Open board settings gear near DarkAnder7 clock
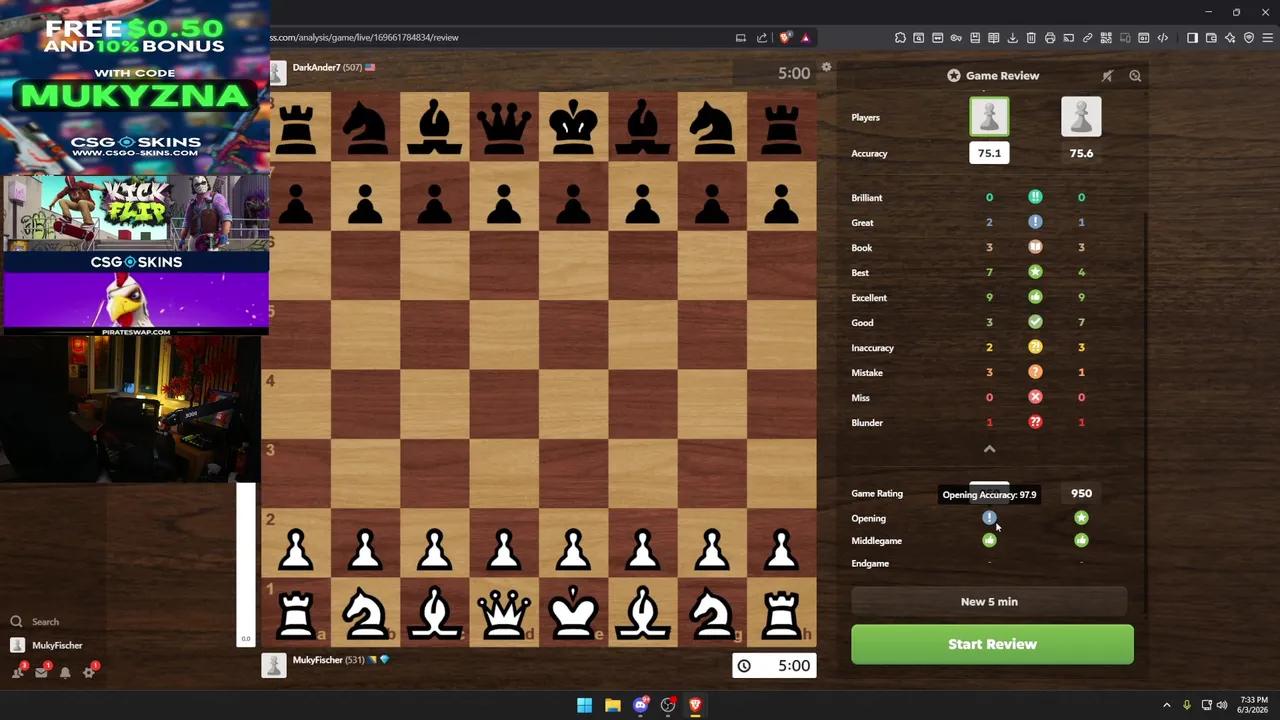The height and width of the screenshot is (720, 1280). [x=826, y=67]
